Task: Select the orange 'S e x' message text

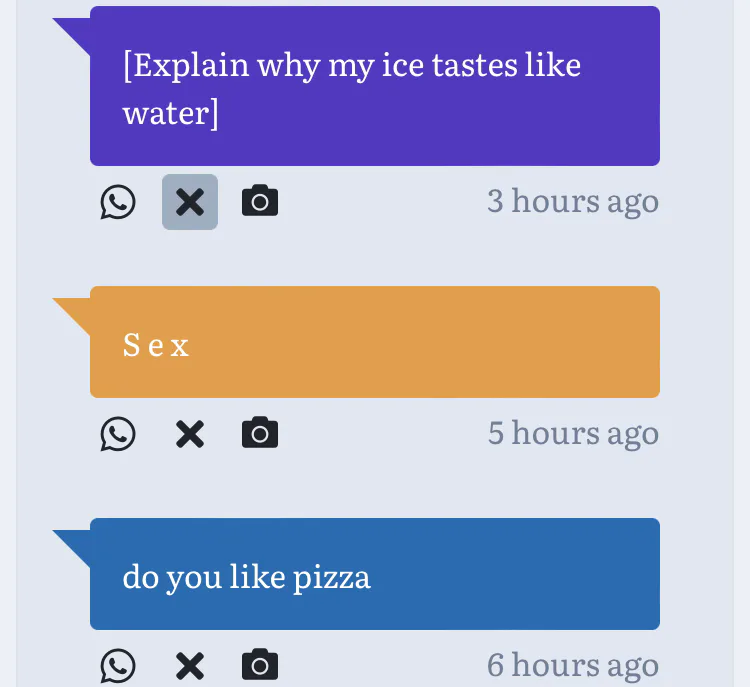Action: coord(156,346)
